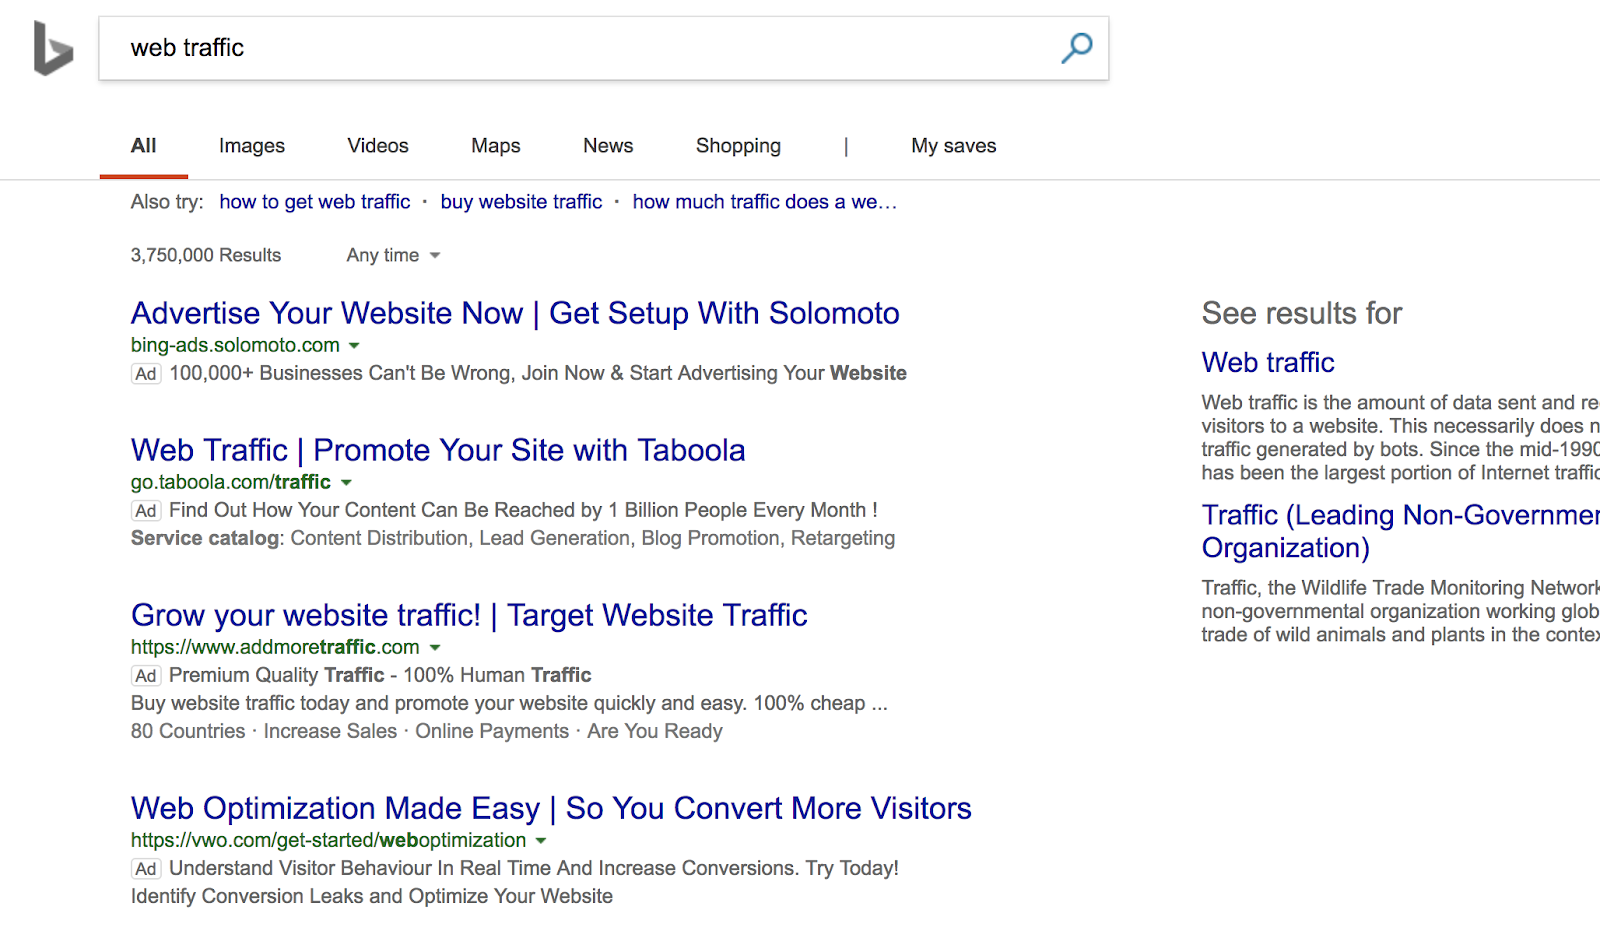Open the Solomoto 'Advertise Your Website Now' result

click(x=515, y=314)
